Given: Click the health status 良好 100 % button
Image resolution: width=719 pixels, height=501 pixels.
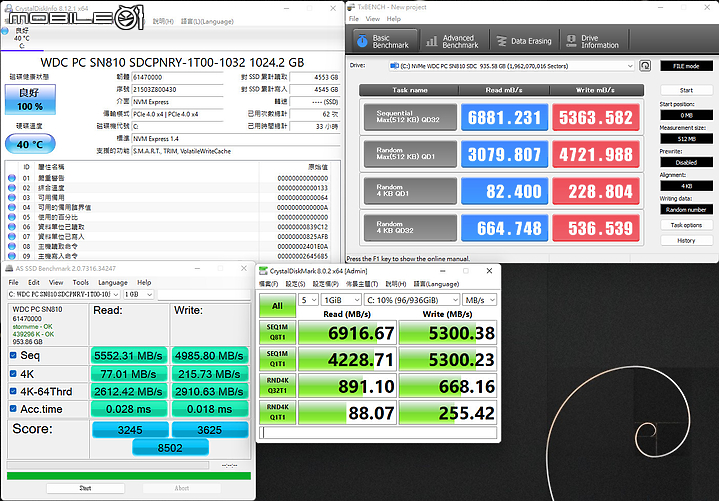Looking at the screenshot, I should pos(30,99).
